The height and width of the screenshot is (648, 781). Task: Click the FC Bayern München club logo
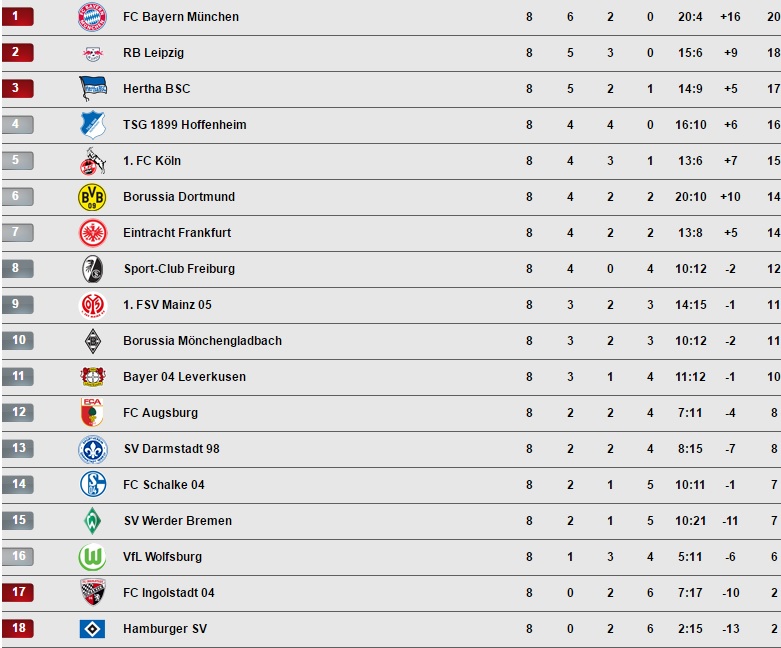(x=93, y=17)
